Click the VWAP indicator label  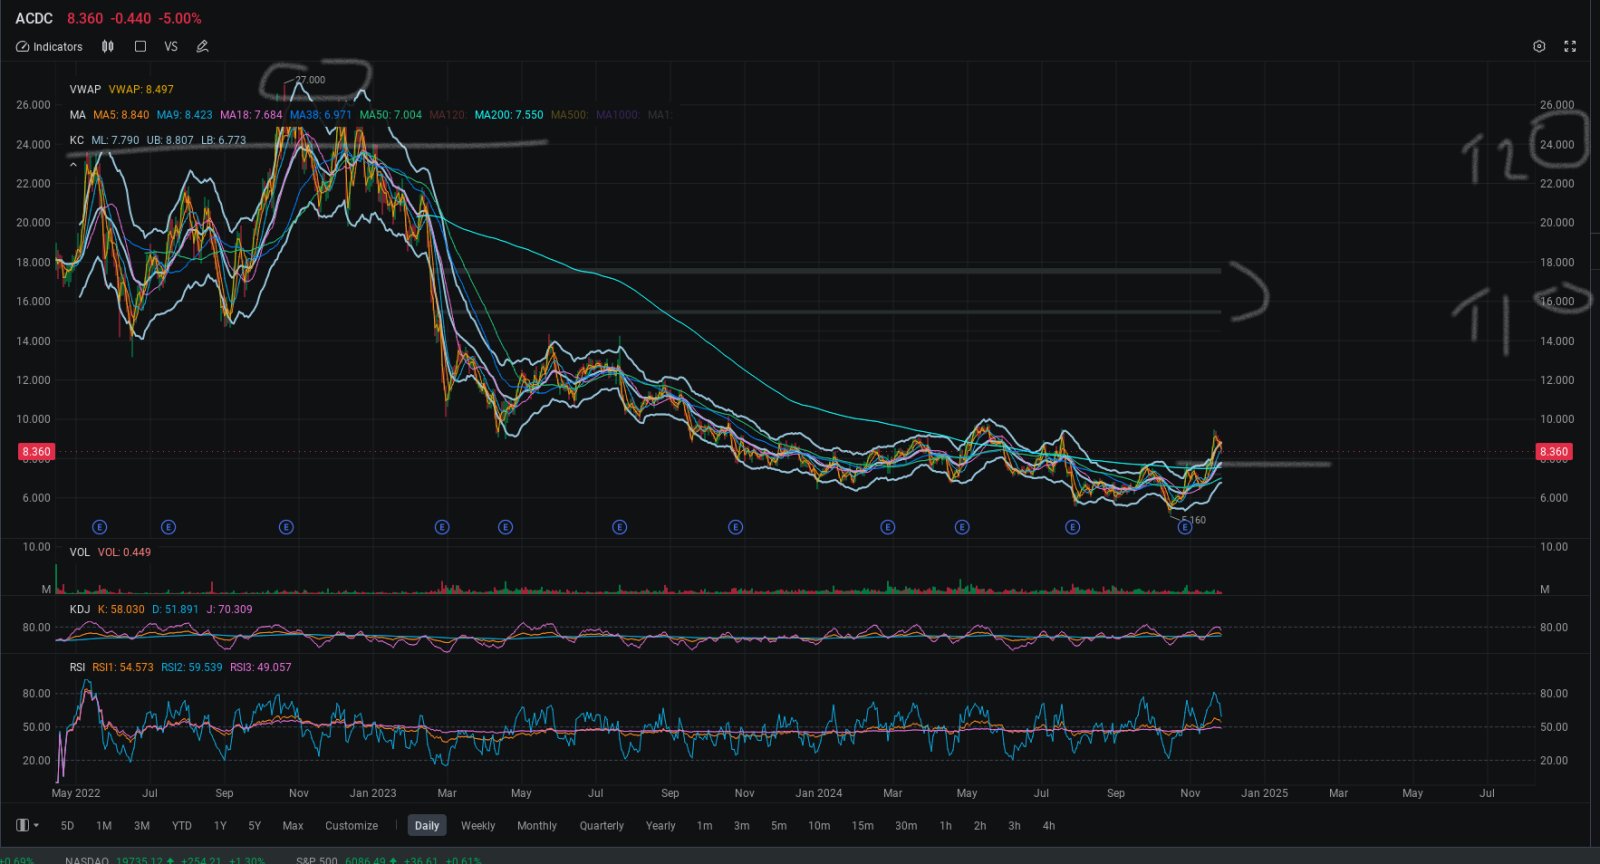pos(85,89)
